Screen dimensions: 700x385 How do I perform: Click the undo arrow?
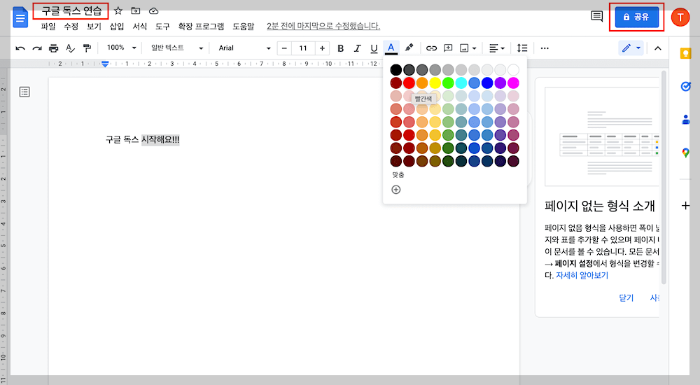[20, 48]
